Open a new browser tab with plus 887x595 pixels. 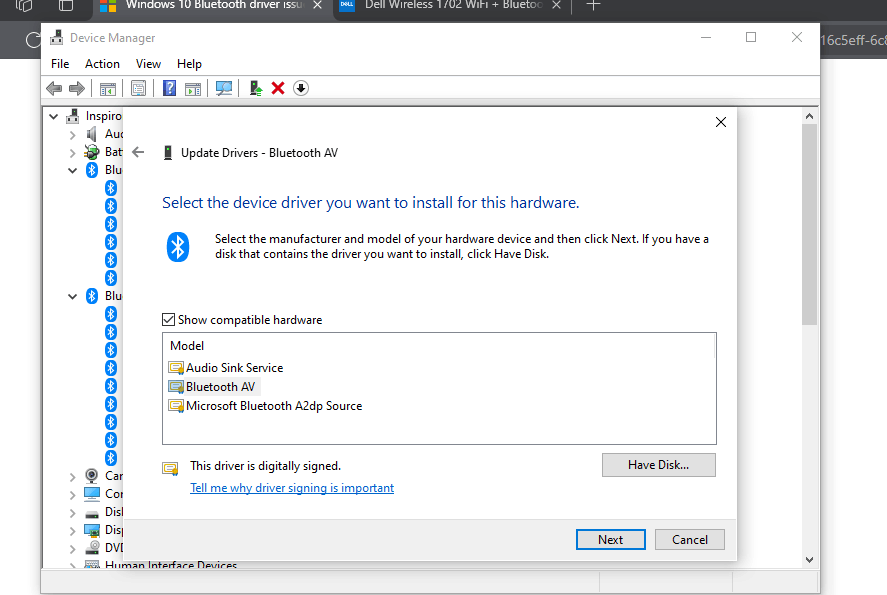(x=593, y=6)
